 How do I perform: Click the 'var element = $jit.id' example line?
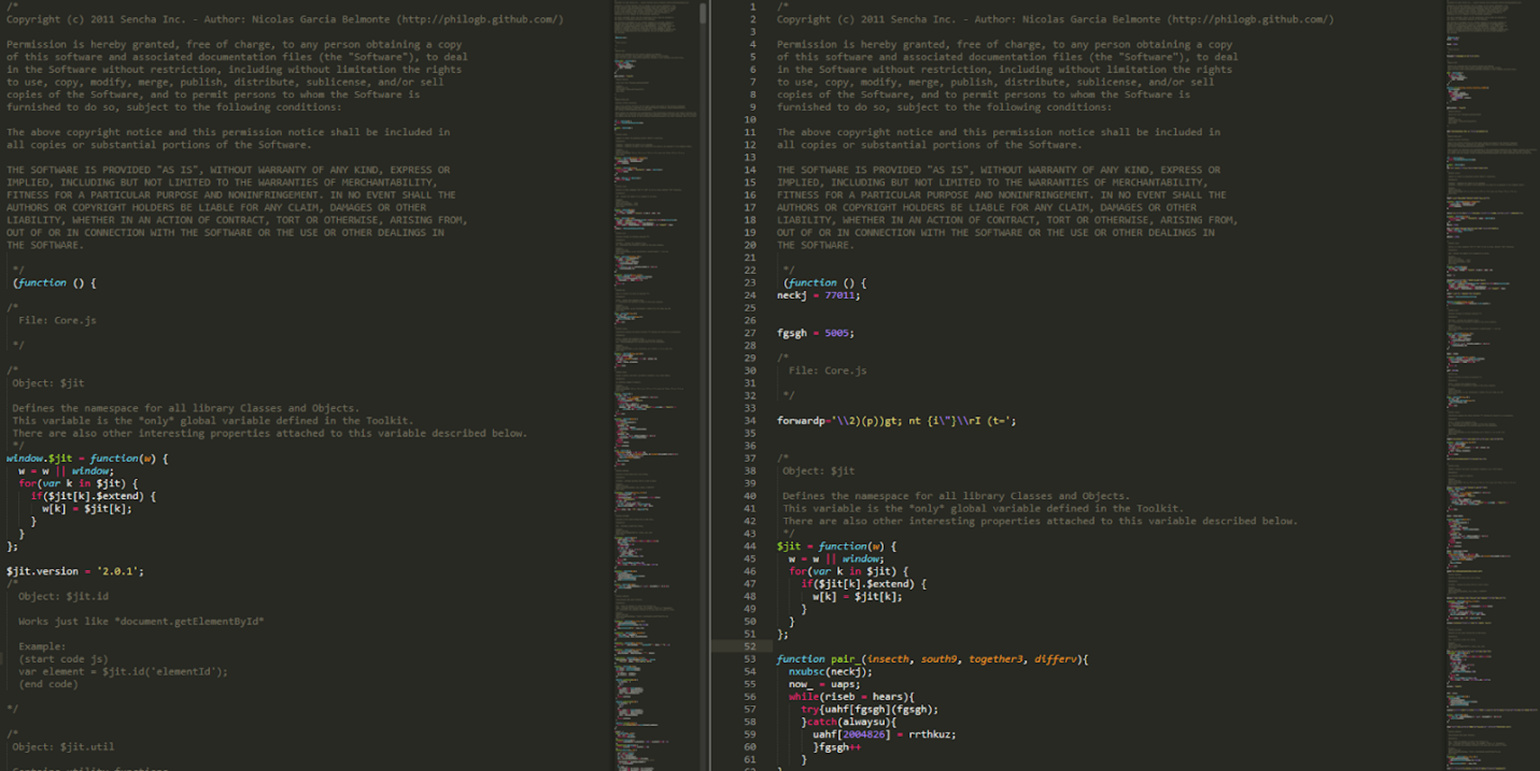point(122,672)
